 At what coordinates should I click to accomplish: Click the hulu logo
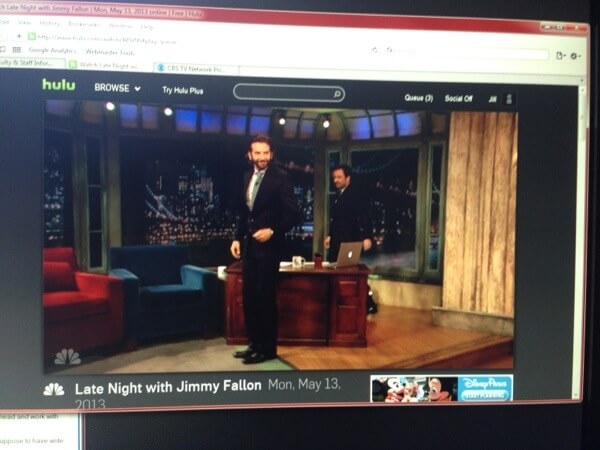pos(58,86)
